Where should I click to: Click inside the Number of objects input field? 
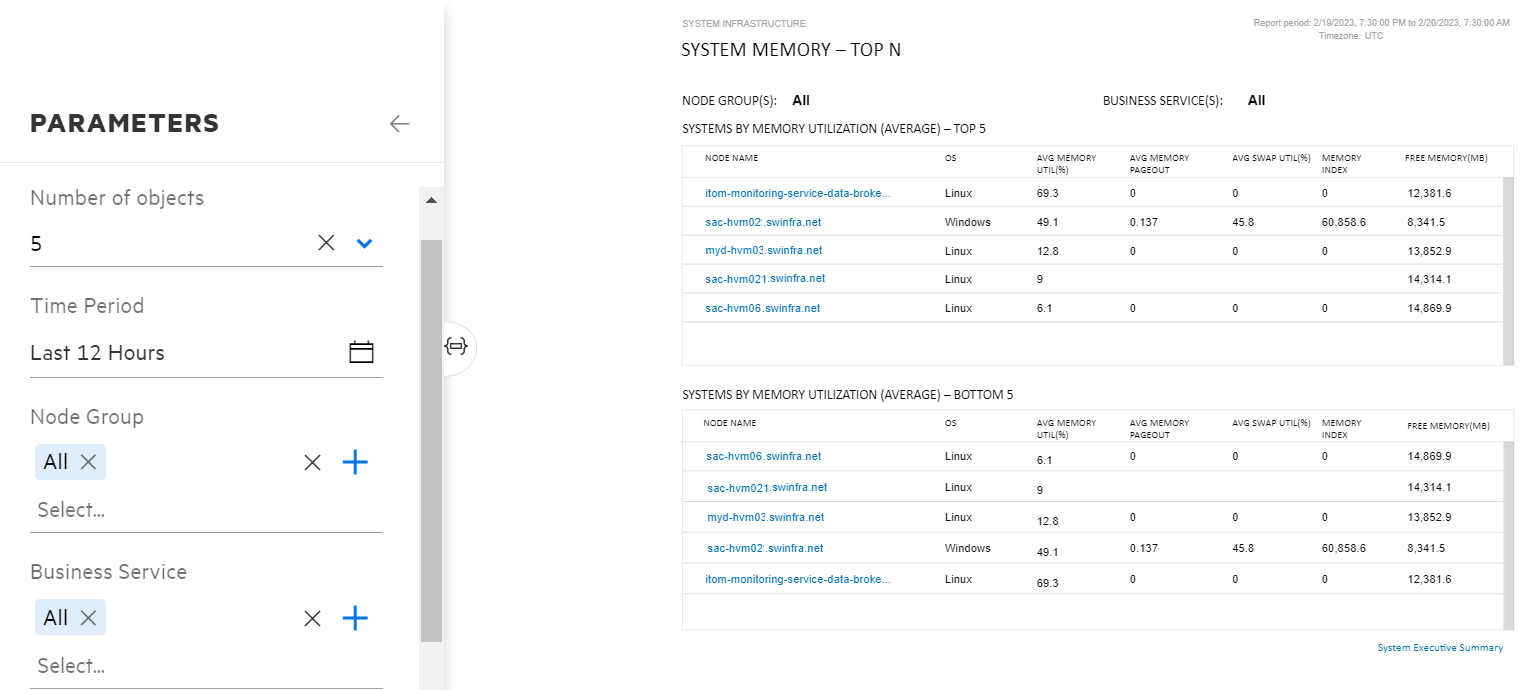coord(150,242)
